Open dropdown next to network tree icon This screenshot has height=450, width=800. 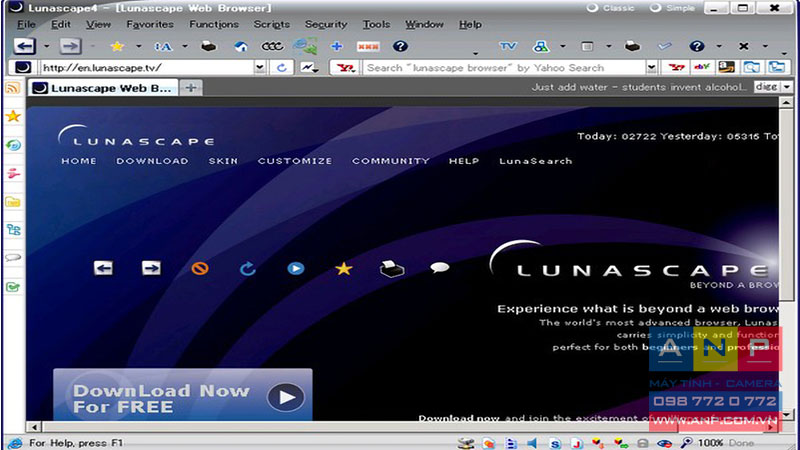click(x=563, y=46)
